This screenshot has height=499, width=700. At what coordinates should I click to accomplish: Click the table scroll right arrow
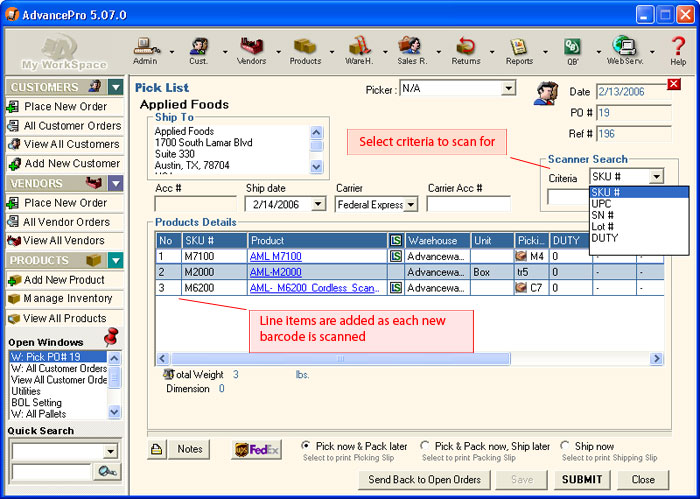pyautogui.click(x=656, y=358)
